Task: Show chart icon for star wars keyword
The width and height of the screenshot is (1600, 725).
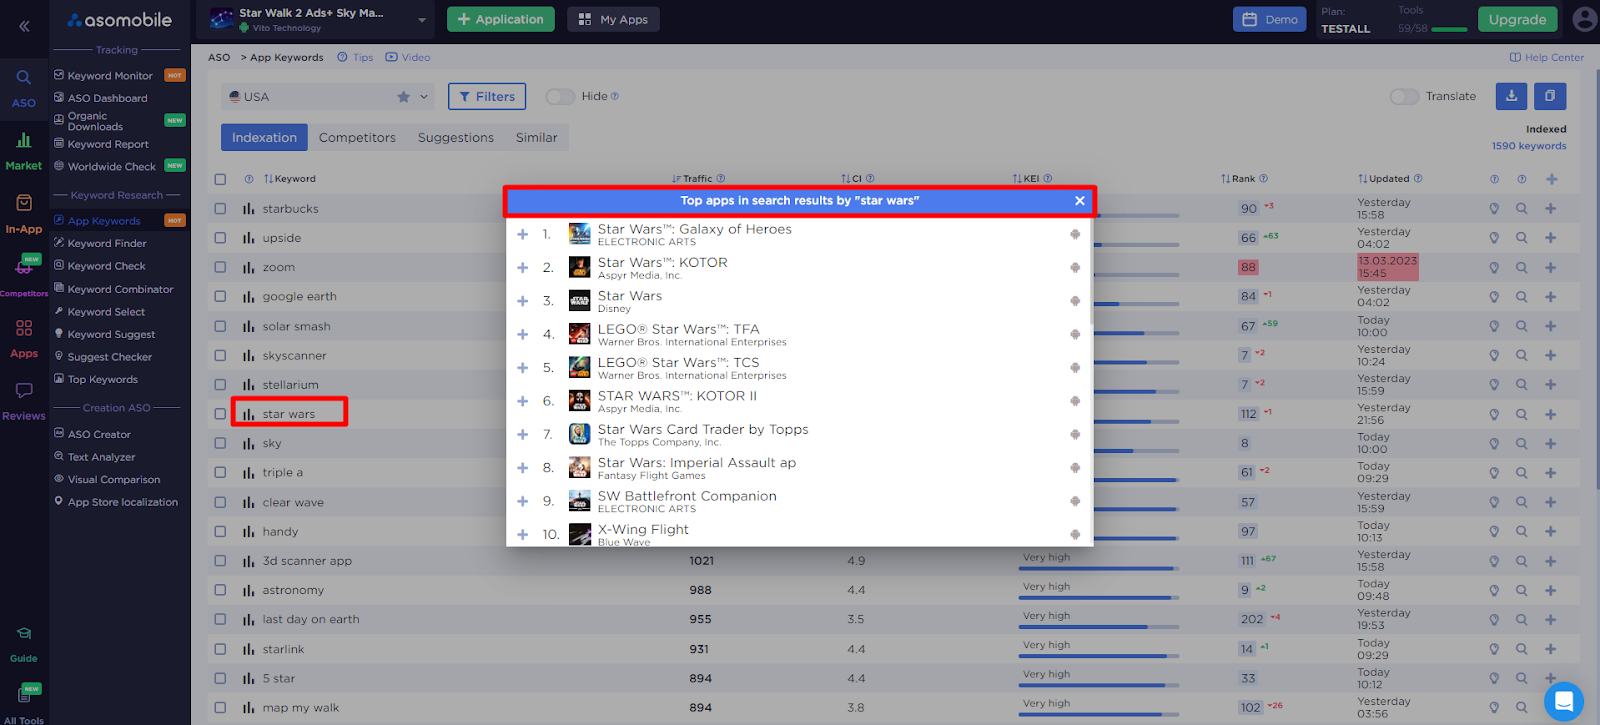Action: [x=248, y=414]
